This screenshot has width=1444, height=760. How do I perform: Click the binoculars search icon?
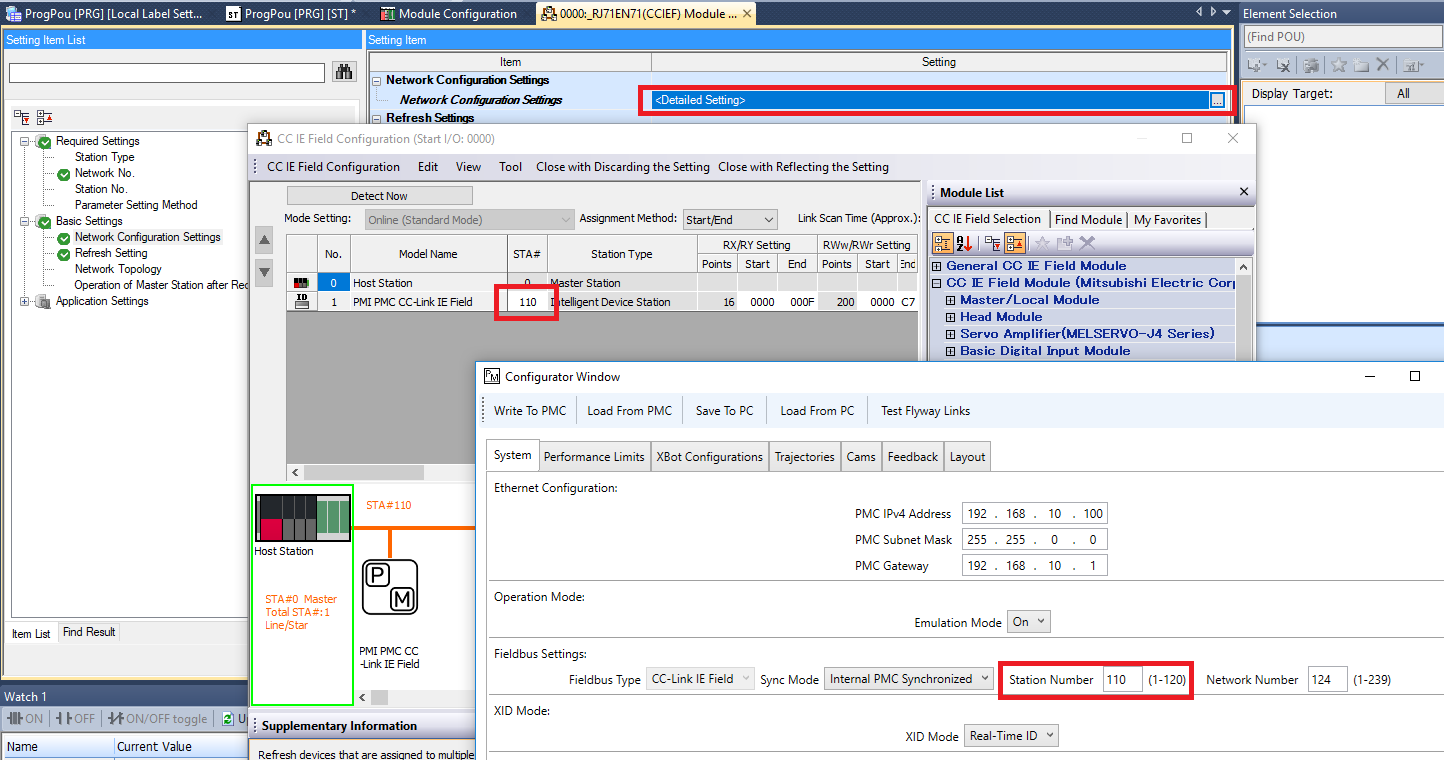point(344,72)
